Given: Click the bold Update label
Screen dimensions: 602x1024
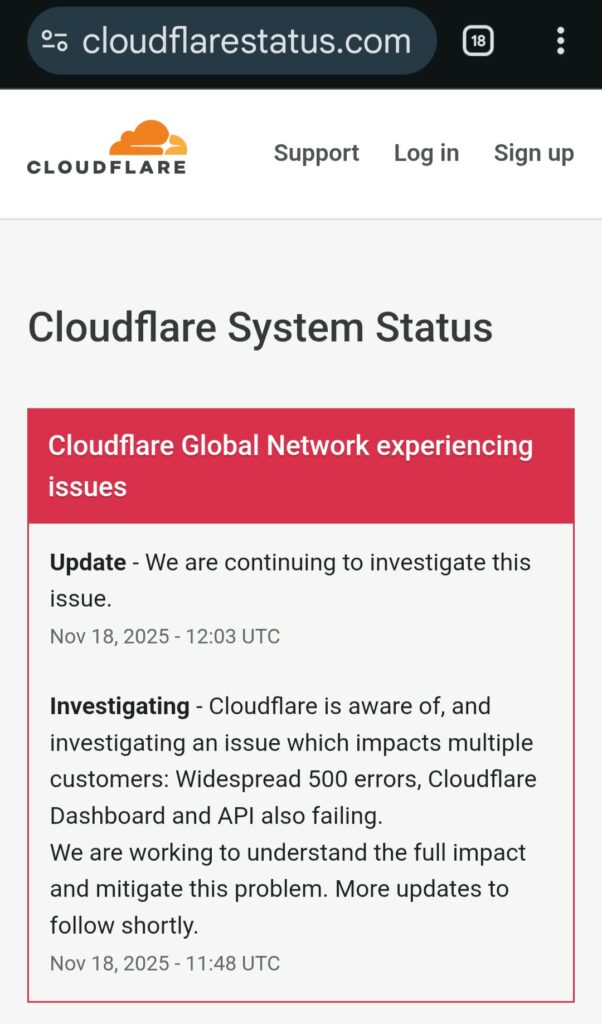Looking at the screenshot, I should (88, 562).
